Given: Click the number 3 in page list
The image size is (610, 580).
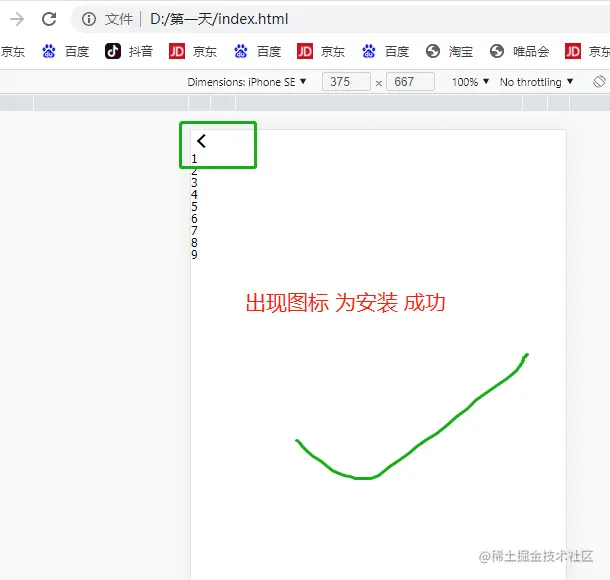Looking at the screenshot, I should (x=194, y=182).
